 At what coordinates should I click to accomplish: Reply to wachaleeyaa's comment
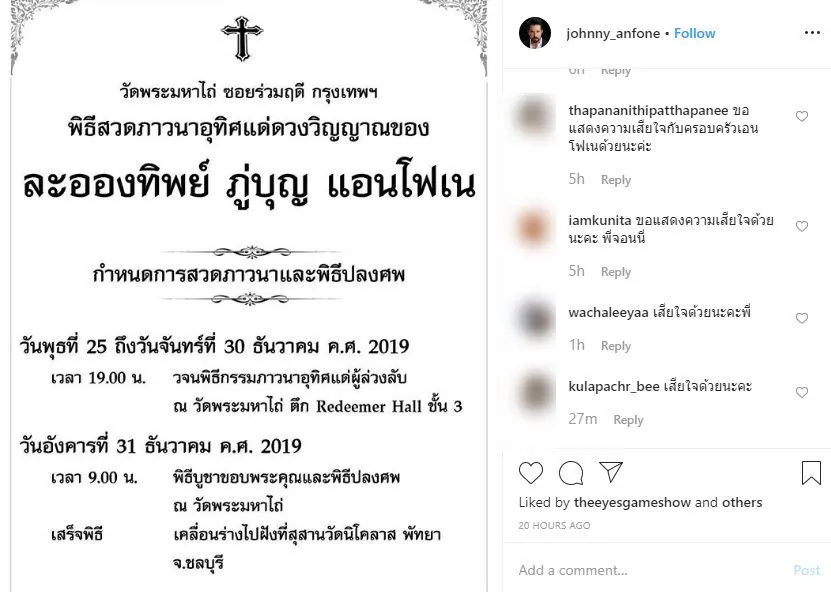(x=616, y=346)
